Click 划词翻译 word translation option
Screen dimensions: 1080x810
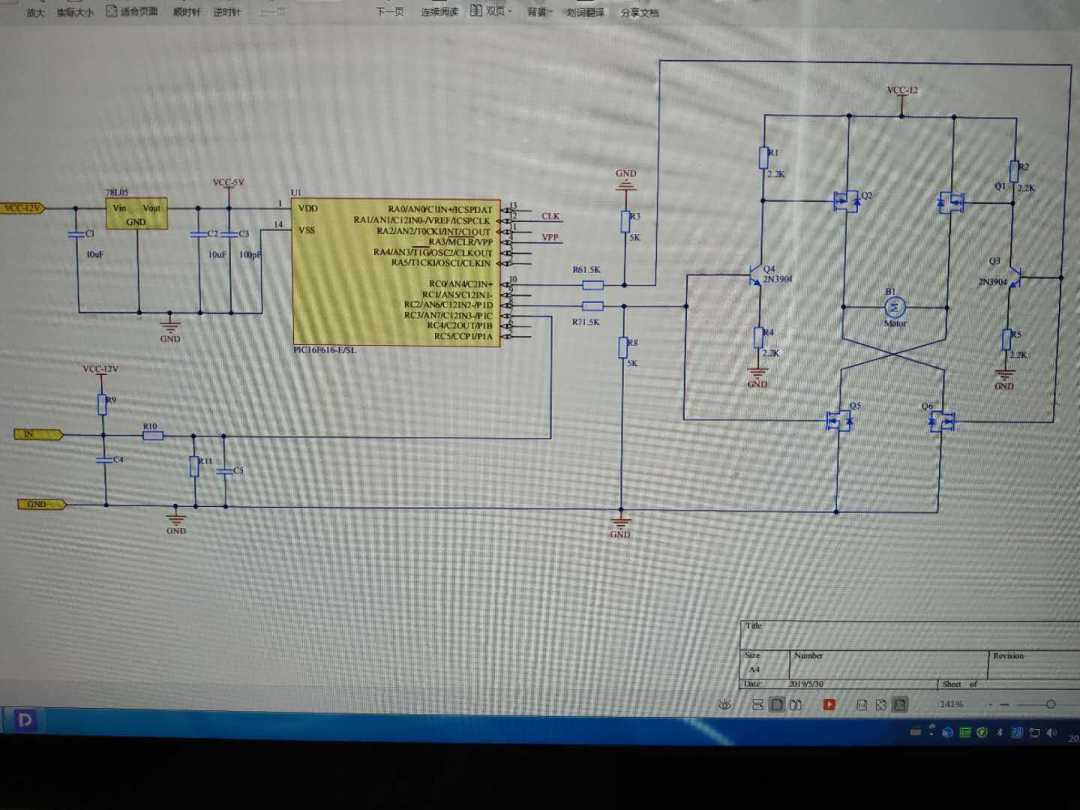(585, 13)
